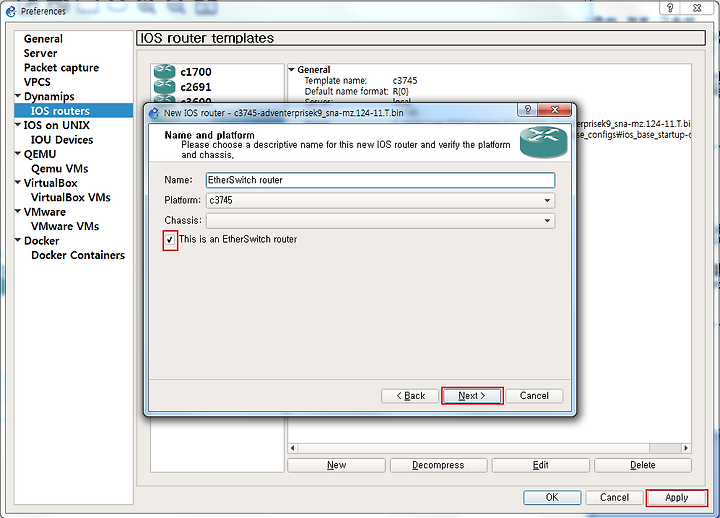Click the large router icon in wizard header
Image resolution: width=720 pixels, height=518 pixels.
click(x=543, y=142)
